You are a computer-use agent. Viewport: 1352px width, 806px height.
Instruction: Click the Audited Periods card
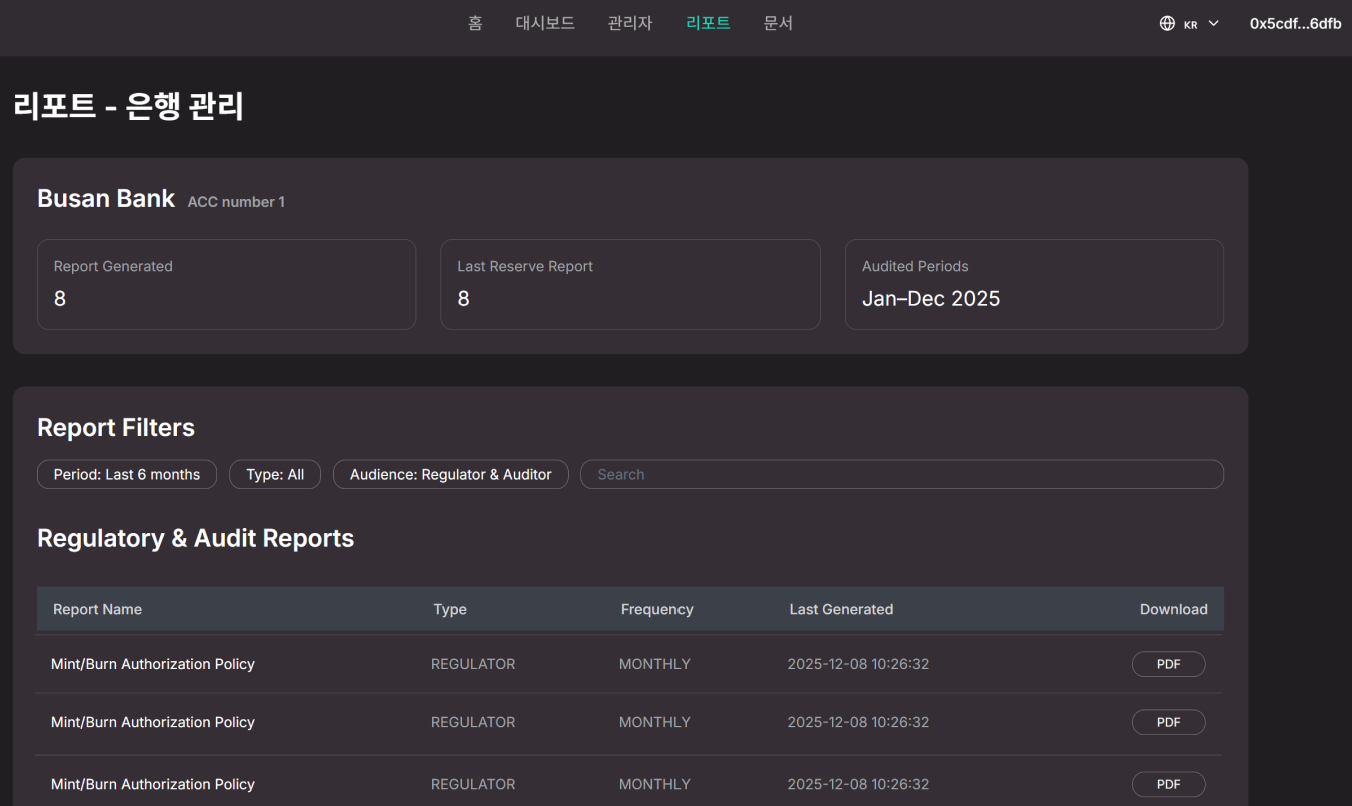tap(1034, 284)
